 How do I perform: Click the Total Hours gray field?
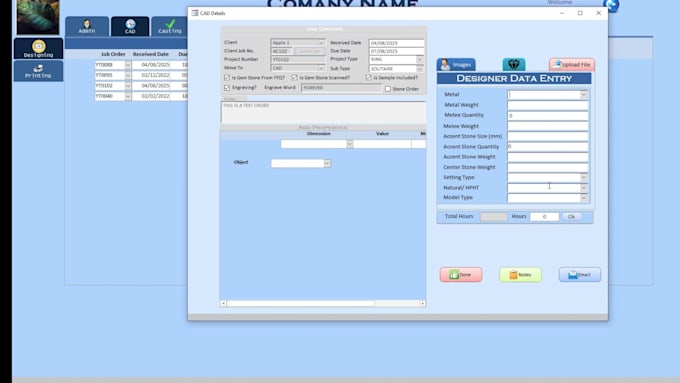pyautogui.click(x=494, y=216)
